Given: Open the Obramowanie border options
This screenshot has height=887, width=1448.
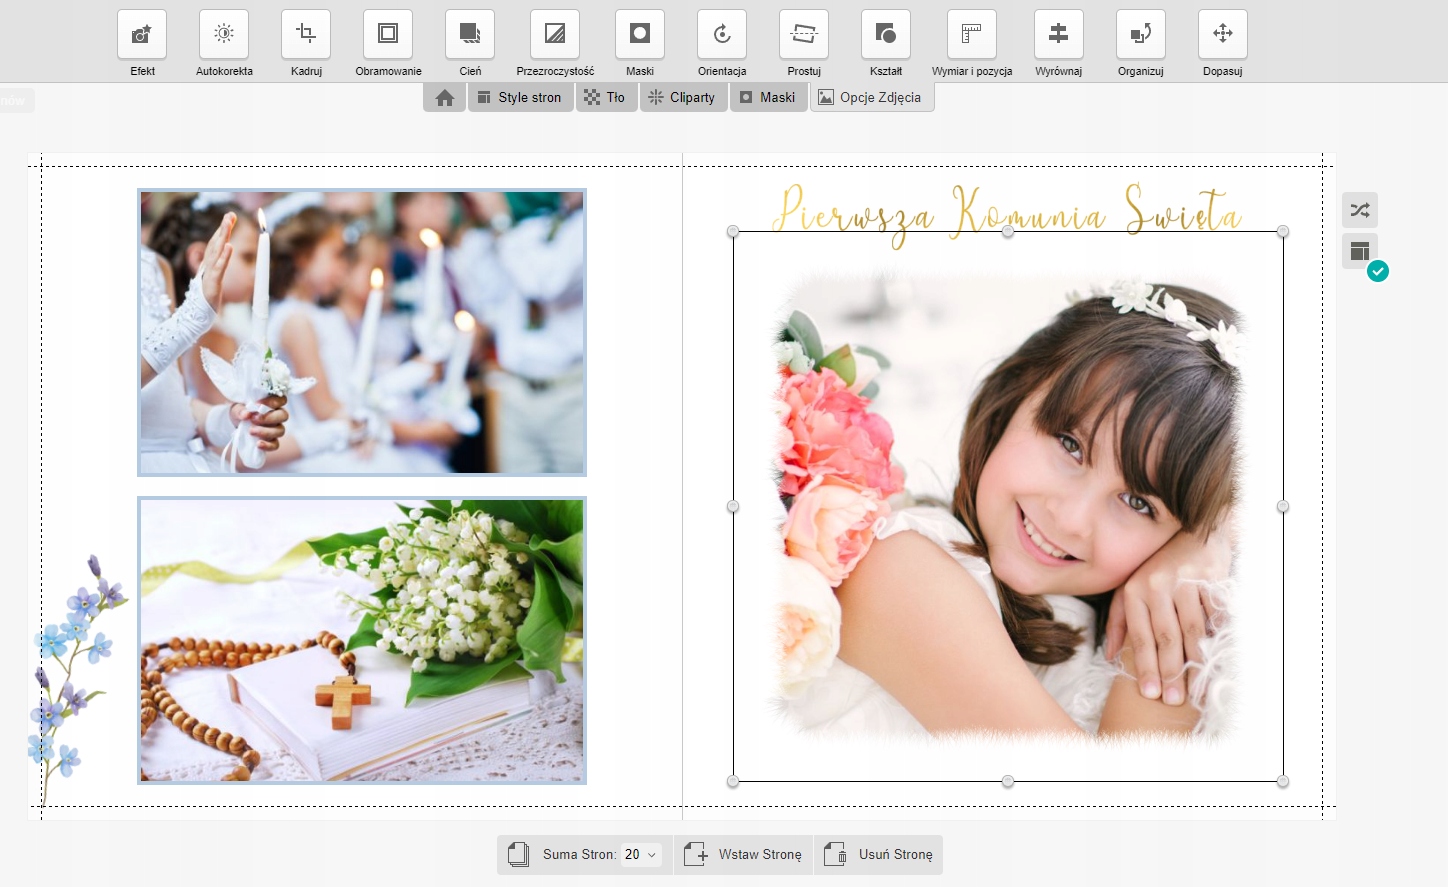Looking at the screenshot, I should [388, 34].
